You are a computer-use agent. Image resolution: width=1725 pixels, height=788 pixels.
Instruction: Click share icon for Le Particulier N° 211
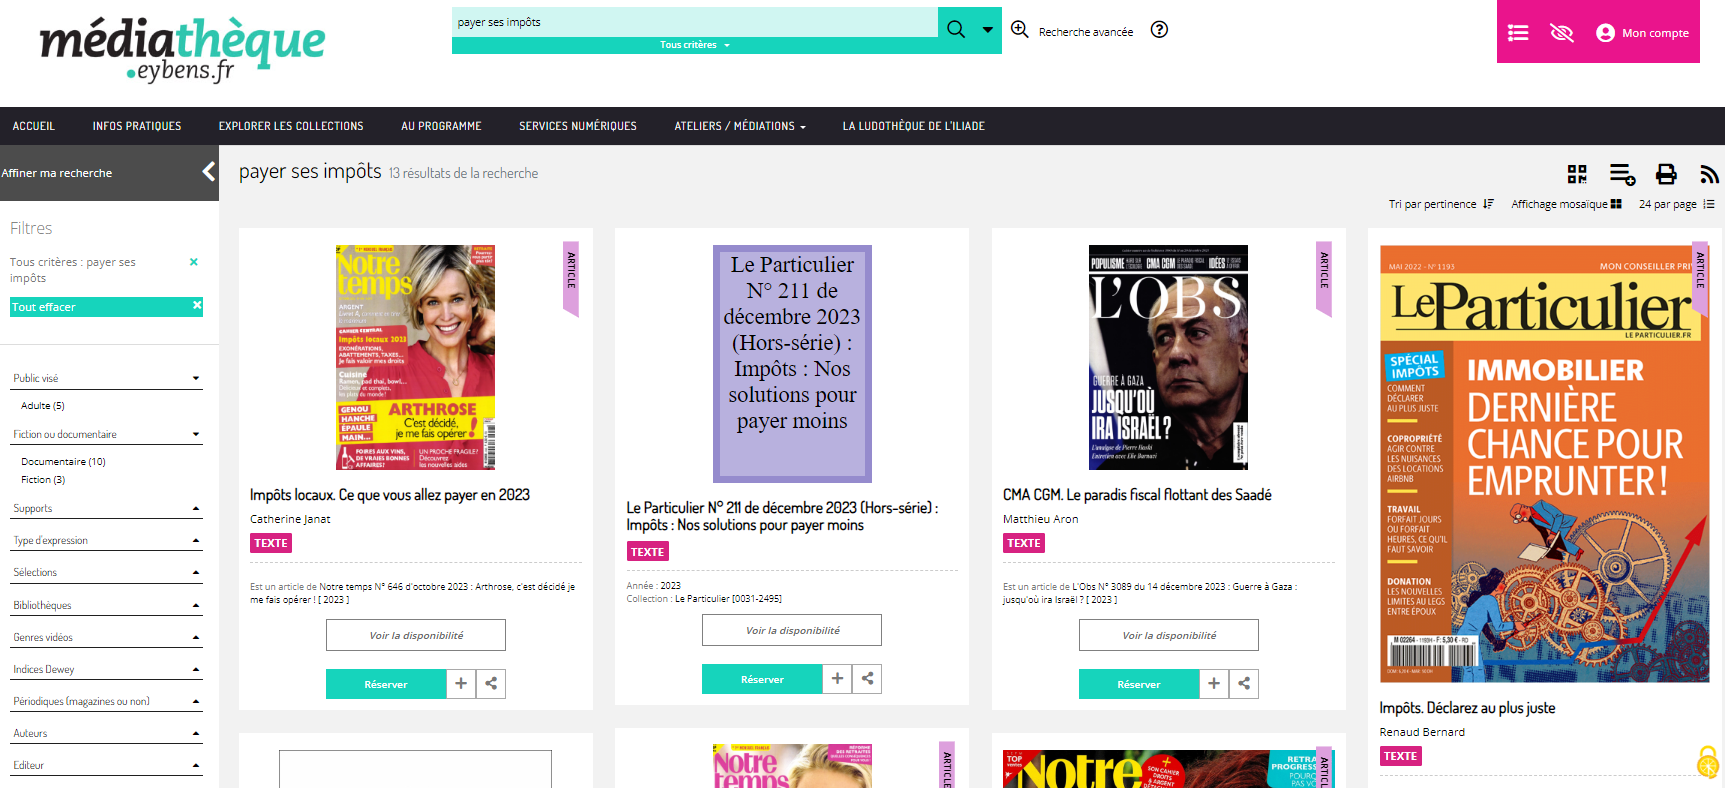[867, 679]
